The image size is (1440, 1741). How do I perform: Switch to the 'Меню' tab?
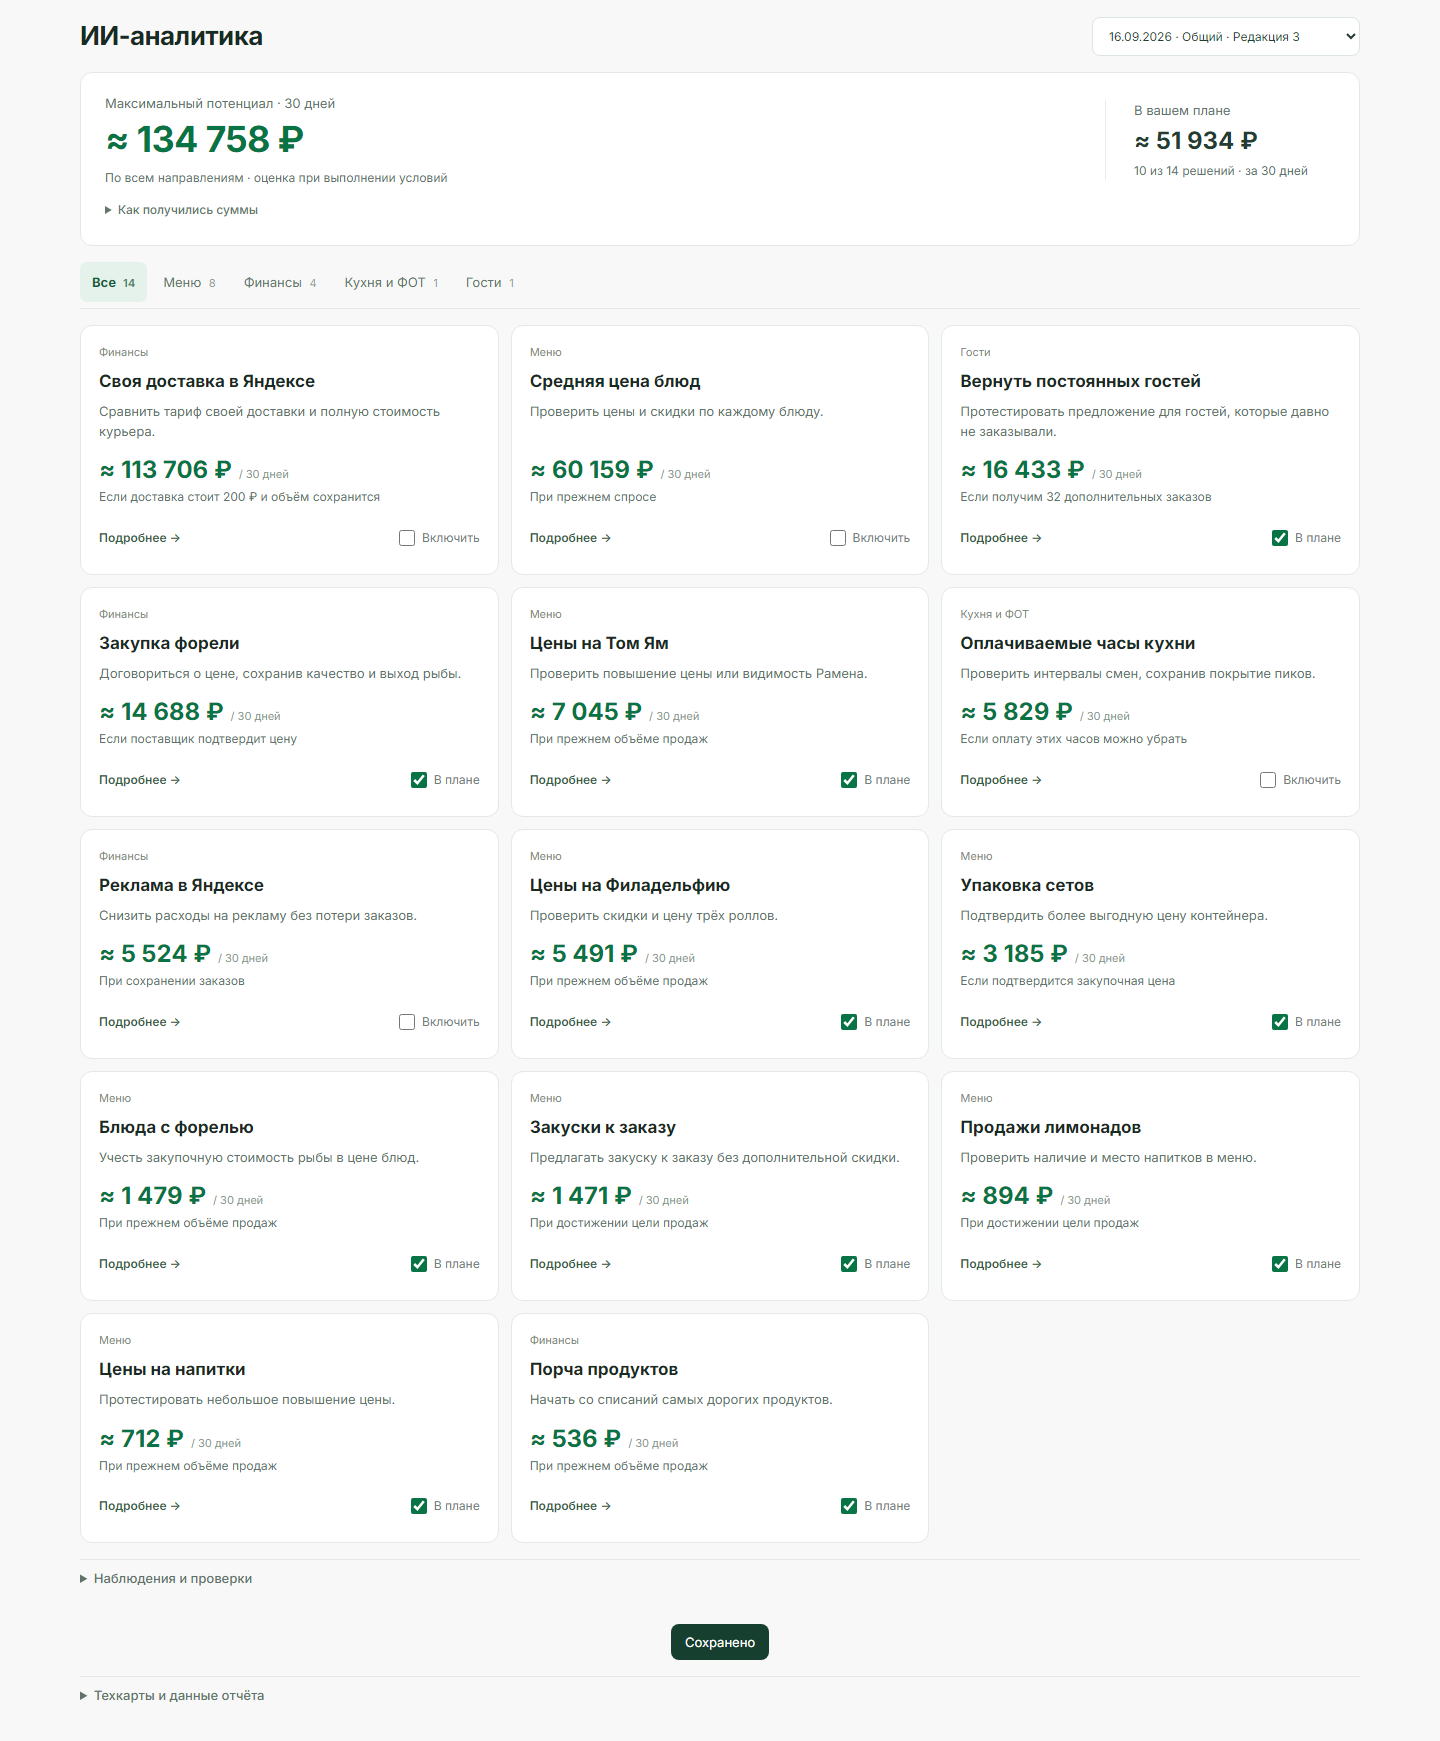pyautogui.click(x=189, y=283)
